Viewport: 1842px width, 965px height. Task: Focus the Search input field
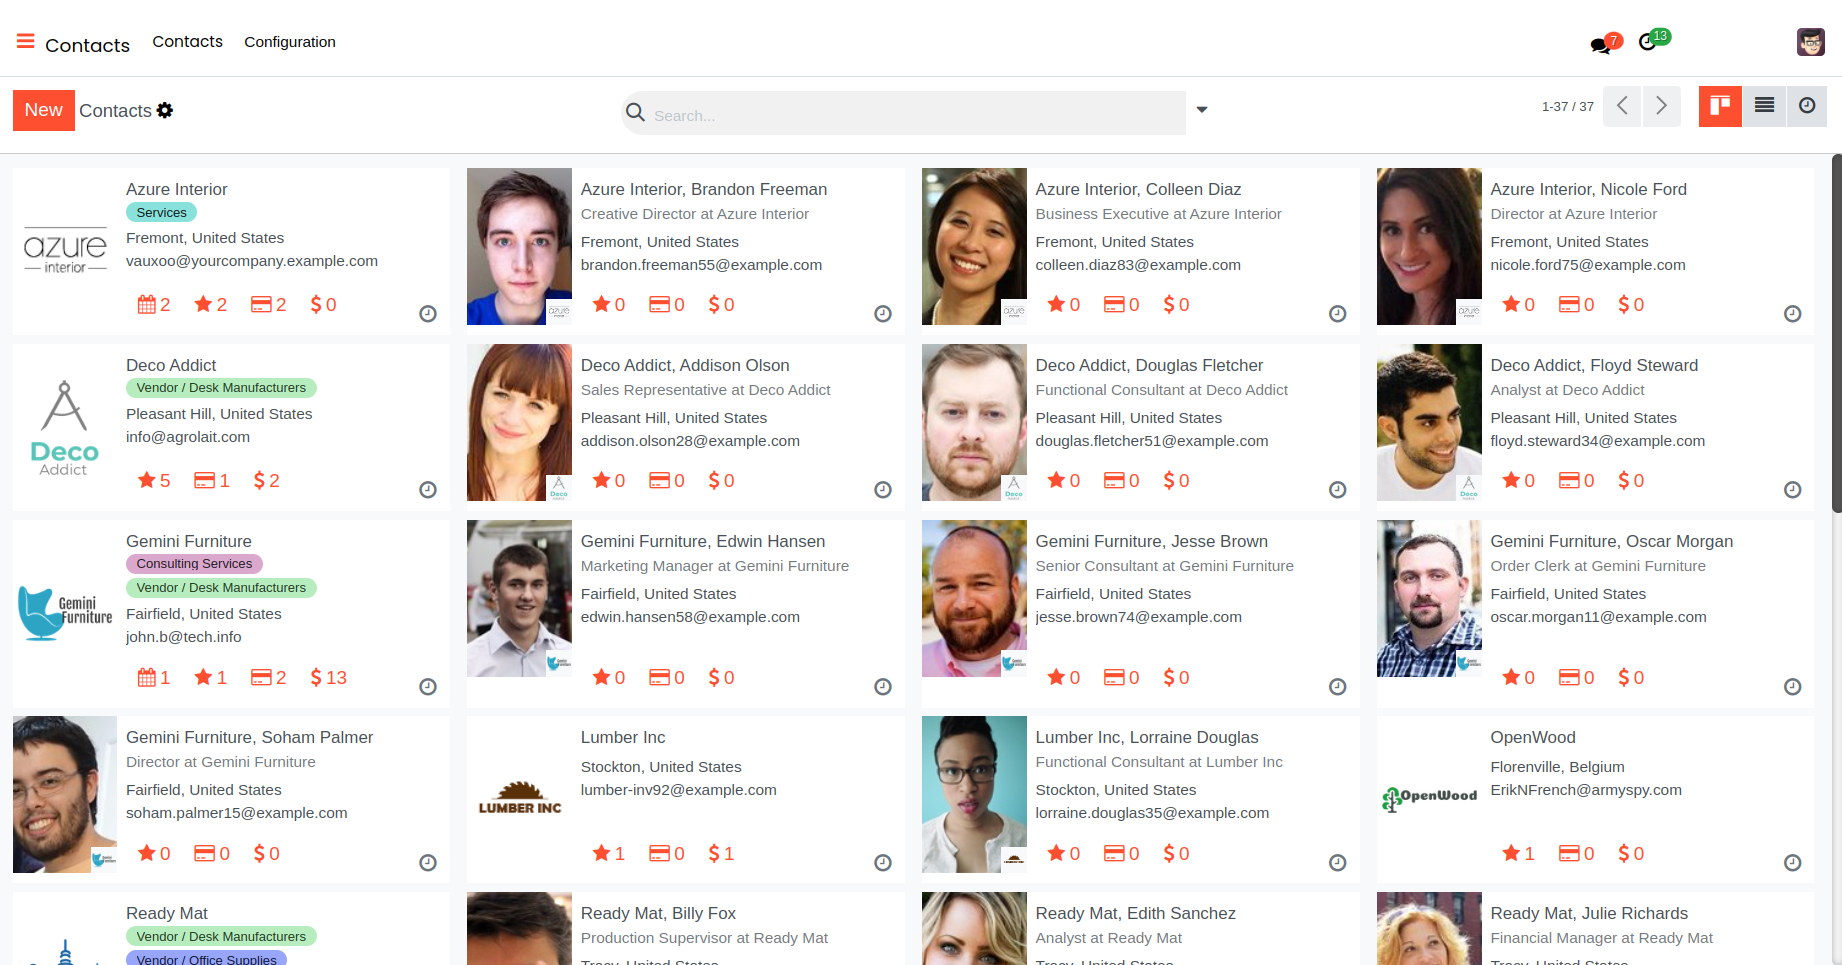click(x=916, y=114)
